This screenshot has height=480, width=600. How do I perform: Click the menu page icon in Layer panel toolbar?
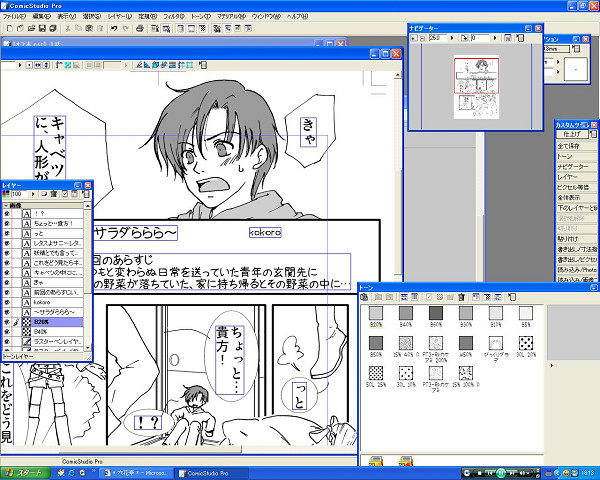pos(86,194)
